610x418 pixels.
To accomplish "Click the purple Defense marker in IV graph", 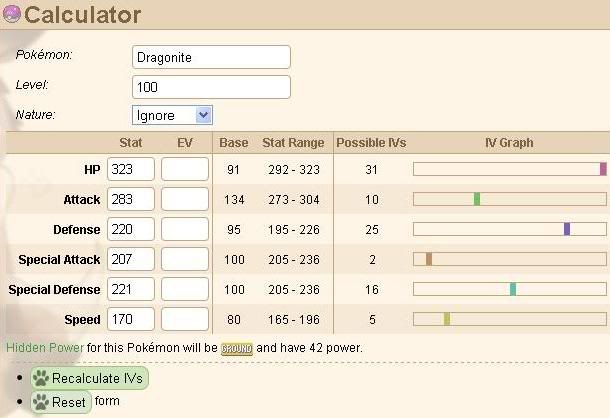I will pos(567,229).
